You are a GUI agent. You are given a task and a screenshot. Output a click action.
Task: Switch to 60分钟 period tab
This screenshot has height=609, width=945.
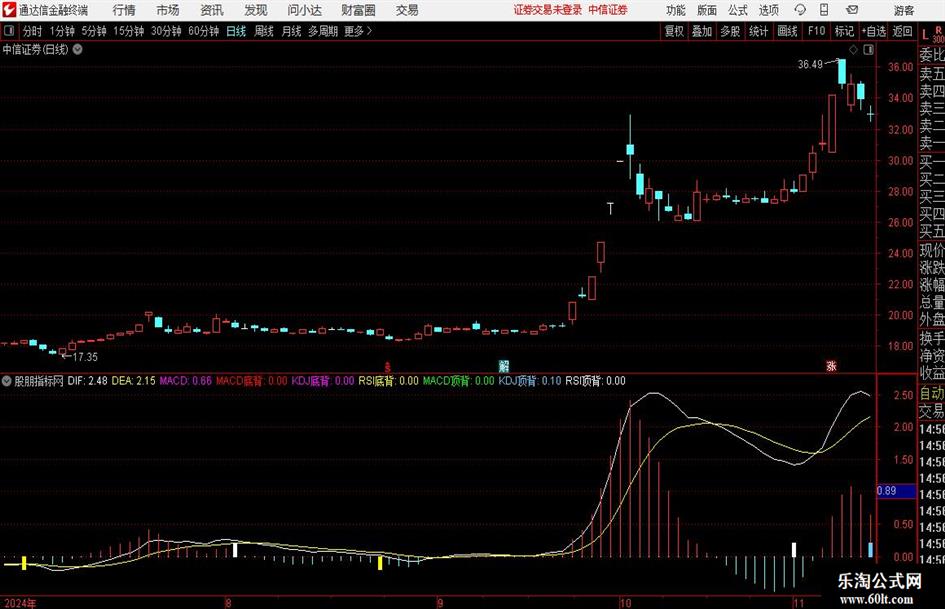pos(204,31)
